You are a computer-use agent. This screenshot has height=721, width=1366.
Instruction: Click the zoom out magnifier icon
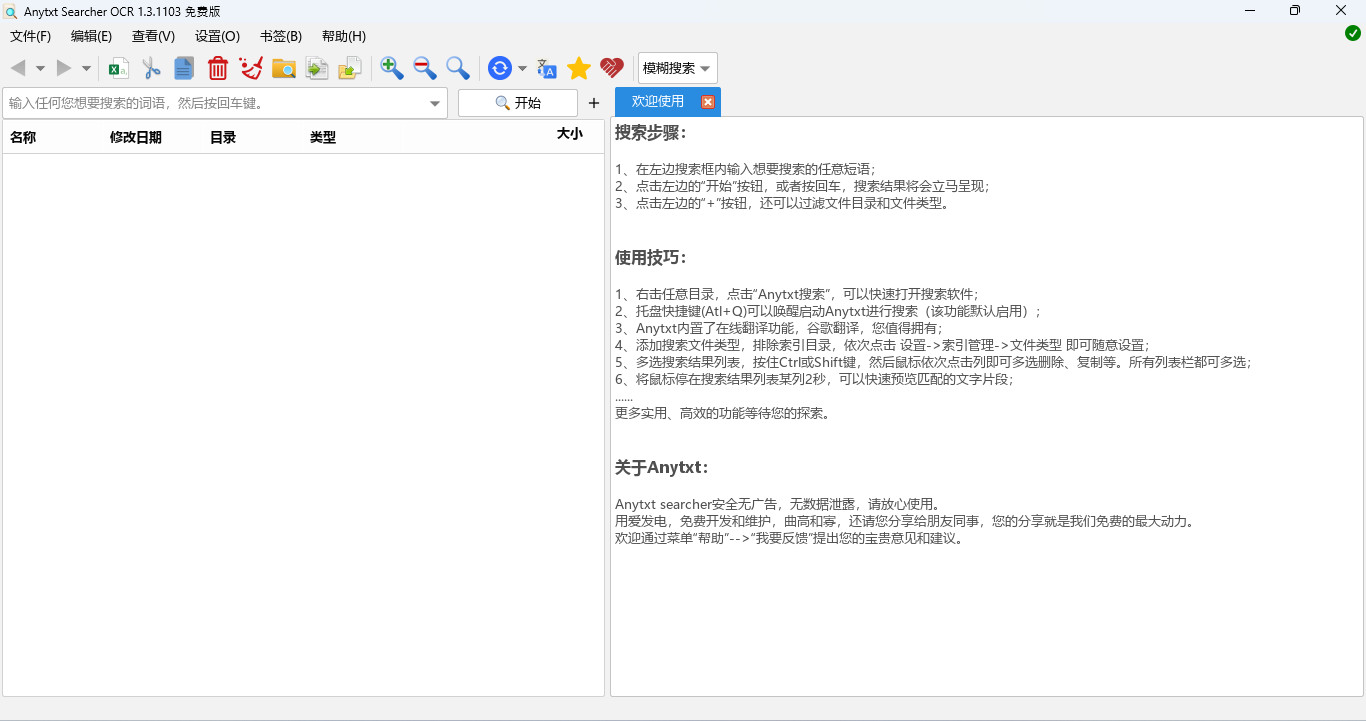425,68
